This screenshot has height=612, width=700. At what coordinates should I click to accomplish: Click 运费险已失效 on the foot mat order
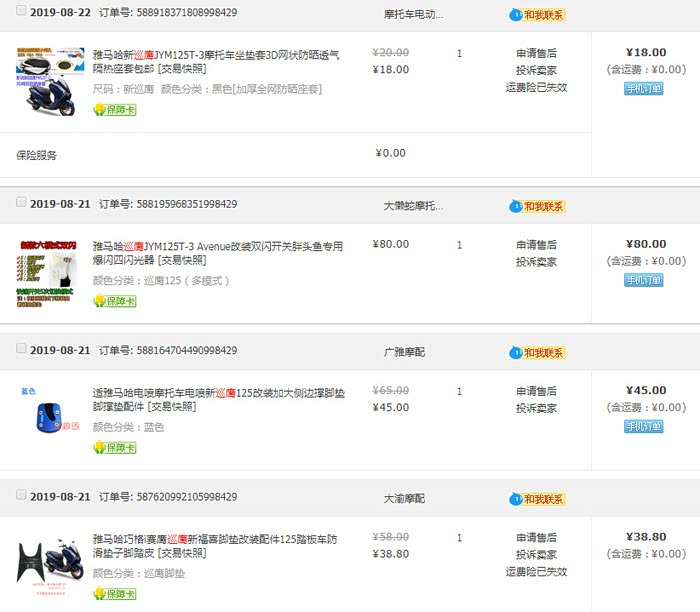536,571
